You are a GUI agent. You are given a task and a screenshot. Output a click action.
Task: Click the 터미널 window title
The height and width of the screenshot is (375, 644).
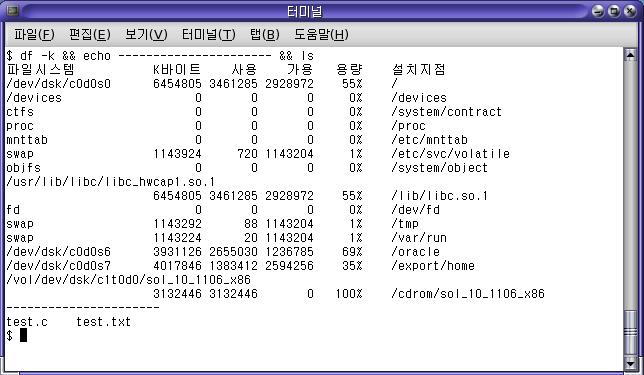click(x=304, y=11)
